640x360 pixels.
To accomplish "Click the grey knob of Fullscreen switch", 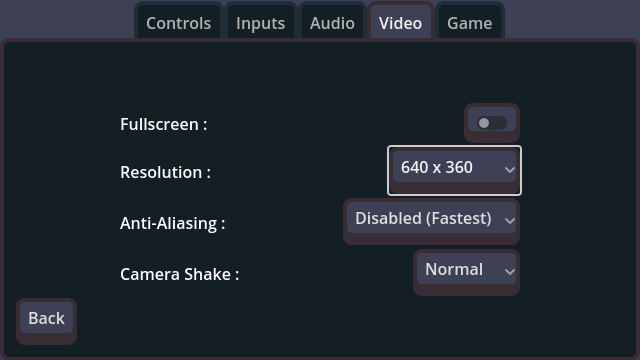I will click(x=484, y=123).
